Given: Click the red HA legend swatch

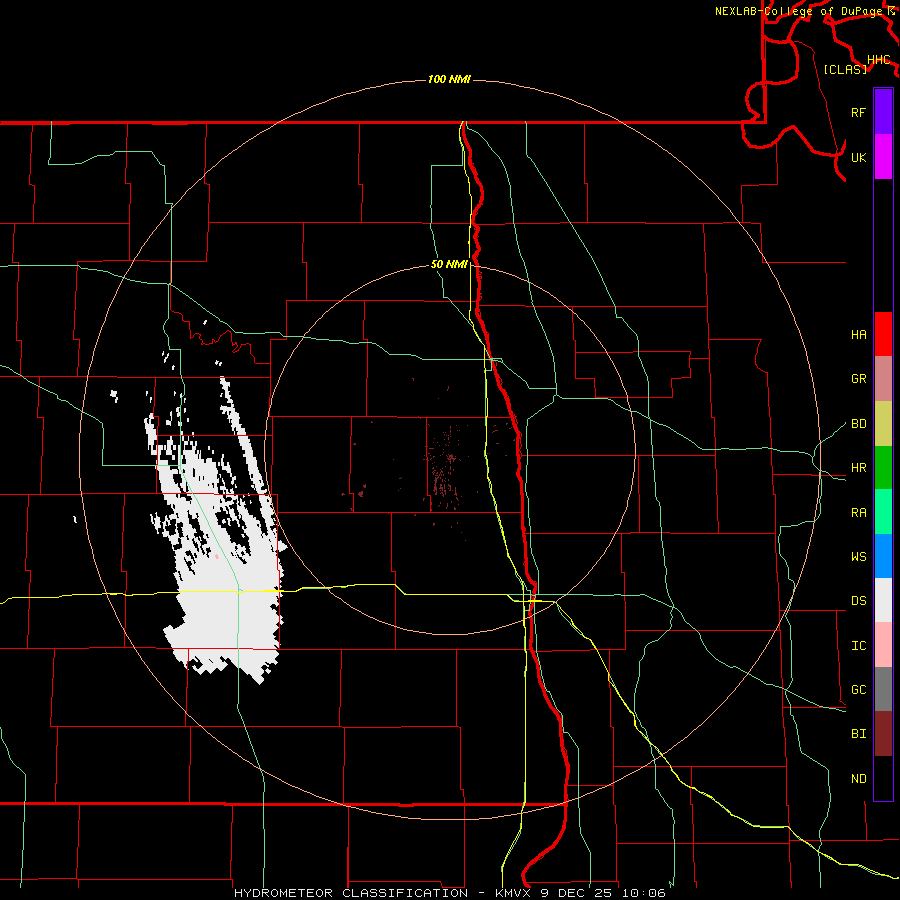Looking at the screenshot, I should pos(883,334).
